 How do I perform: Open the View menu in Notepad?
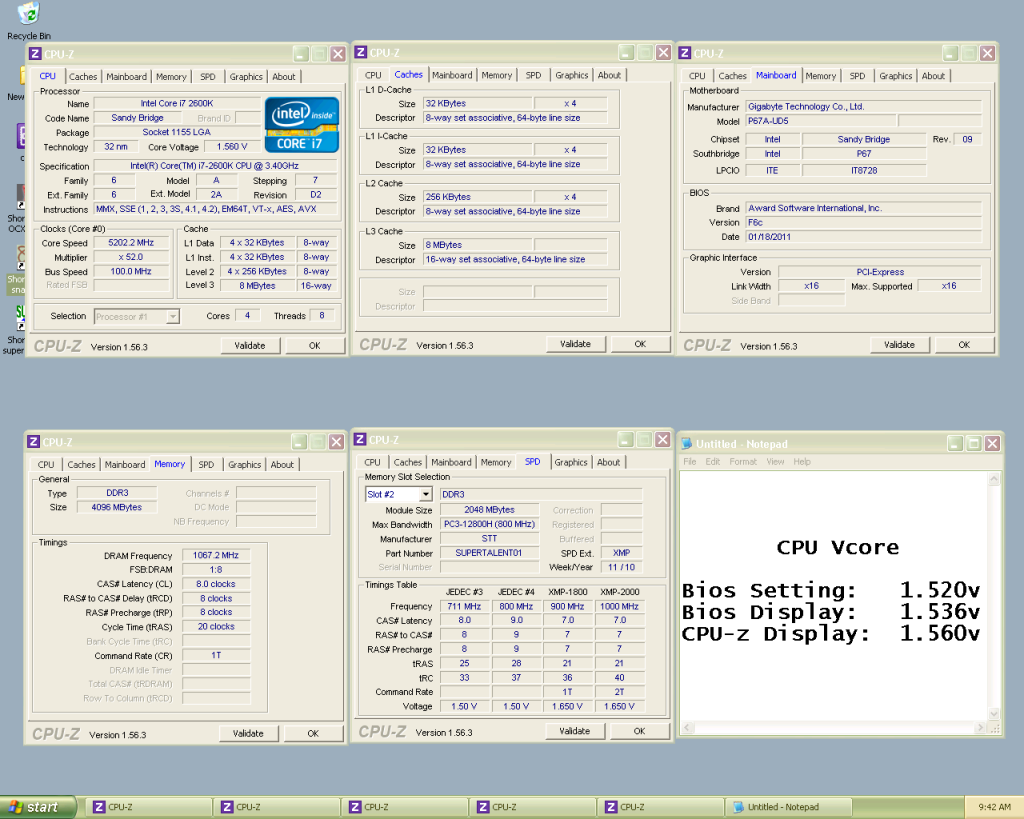point(775,462)
